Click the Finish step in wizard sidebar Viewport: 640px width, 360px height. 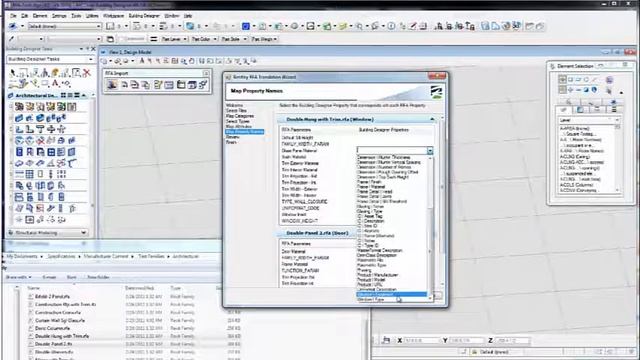(x=231, y=142)
